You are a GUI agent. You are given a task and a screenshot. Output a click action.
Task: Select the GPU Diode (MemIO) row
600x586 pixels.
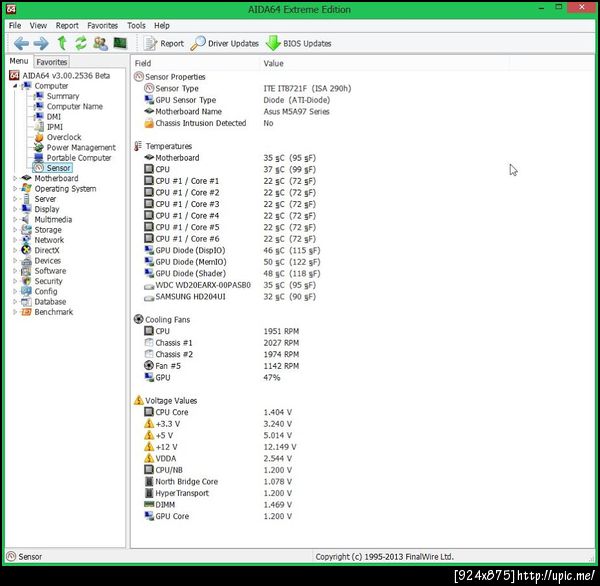232,262
